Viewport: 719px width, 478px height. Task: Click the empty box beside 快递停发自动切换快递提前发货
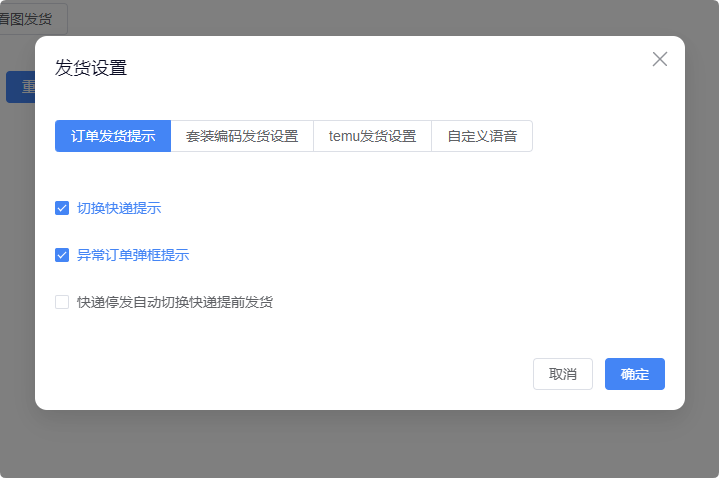coord(62,302)
